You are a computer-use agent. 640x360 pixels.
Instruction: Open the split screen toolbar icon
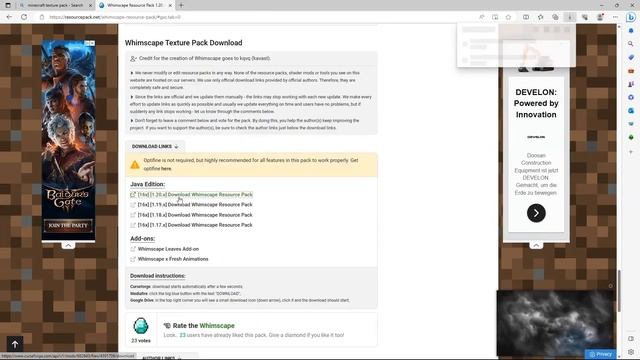point(526,17)
